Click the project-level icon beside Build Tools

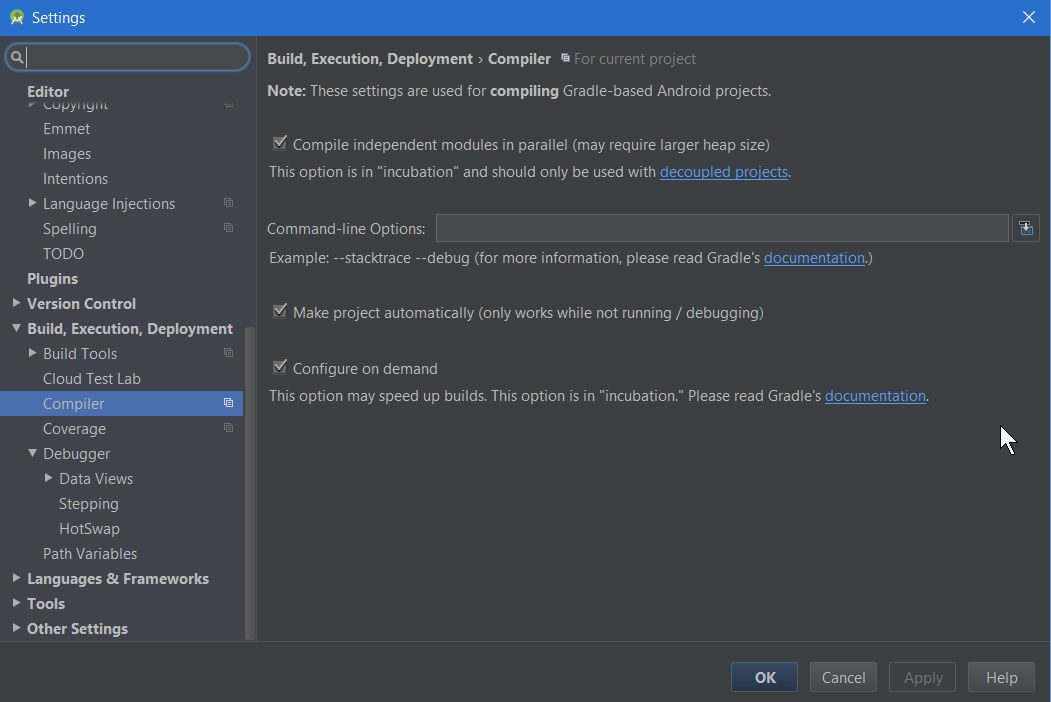pyautogui.click(x=229, y=353)
